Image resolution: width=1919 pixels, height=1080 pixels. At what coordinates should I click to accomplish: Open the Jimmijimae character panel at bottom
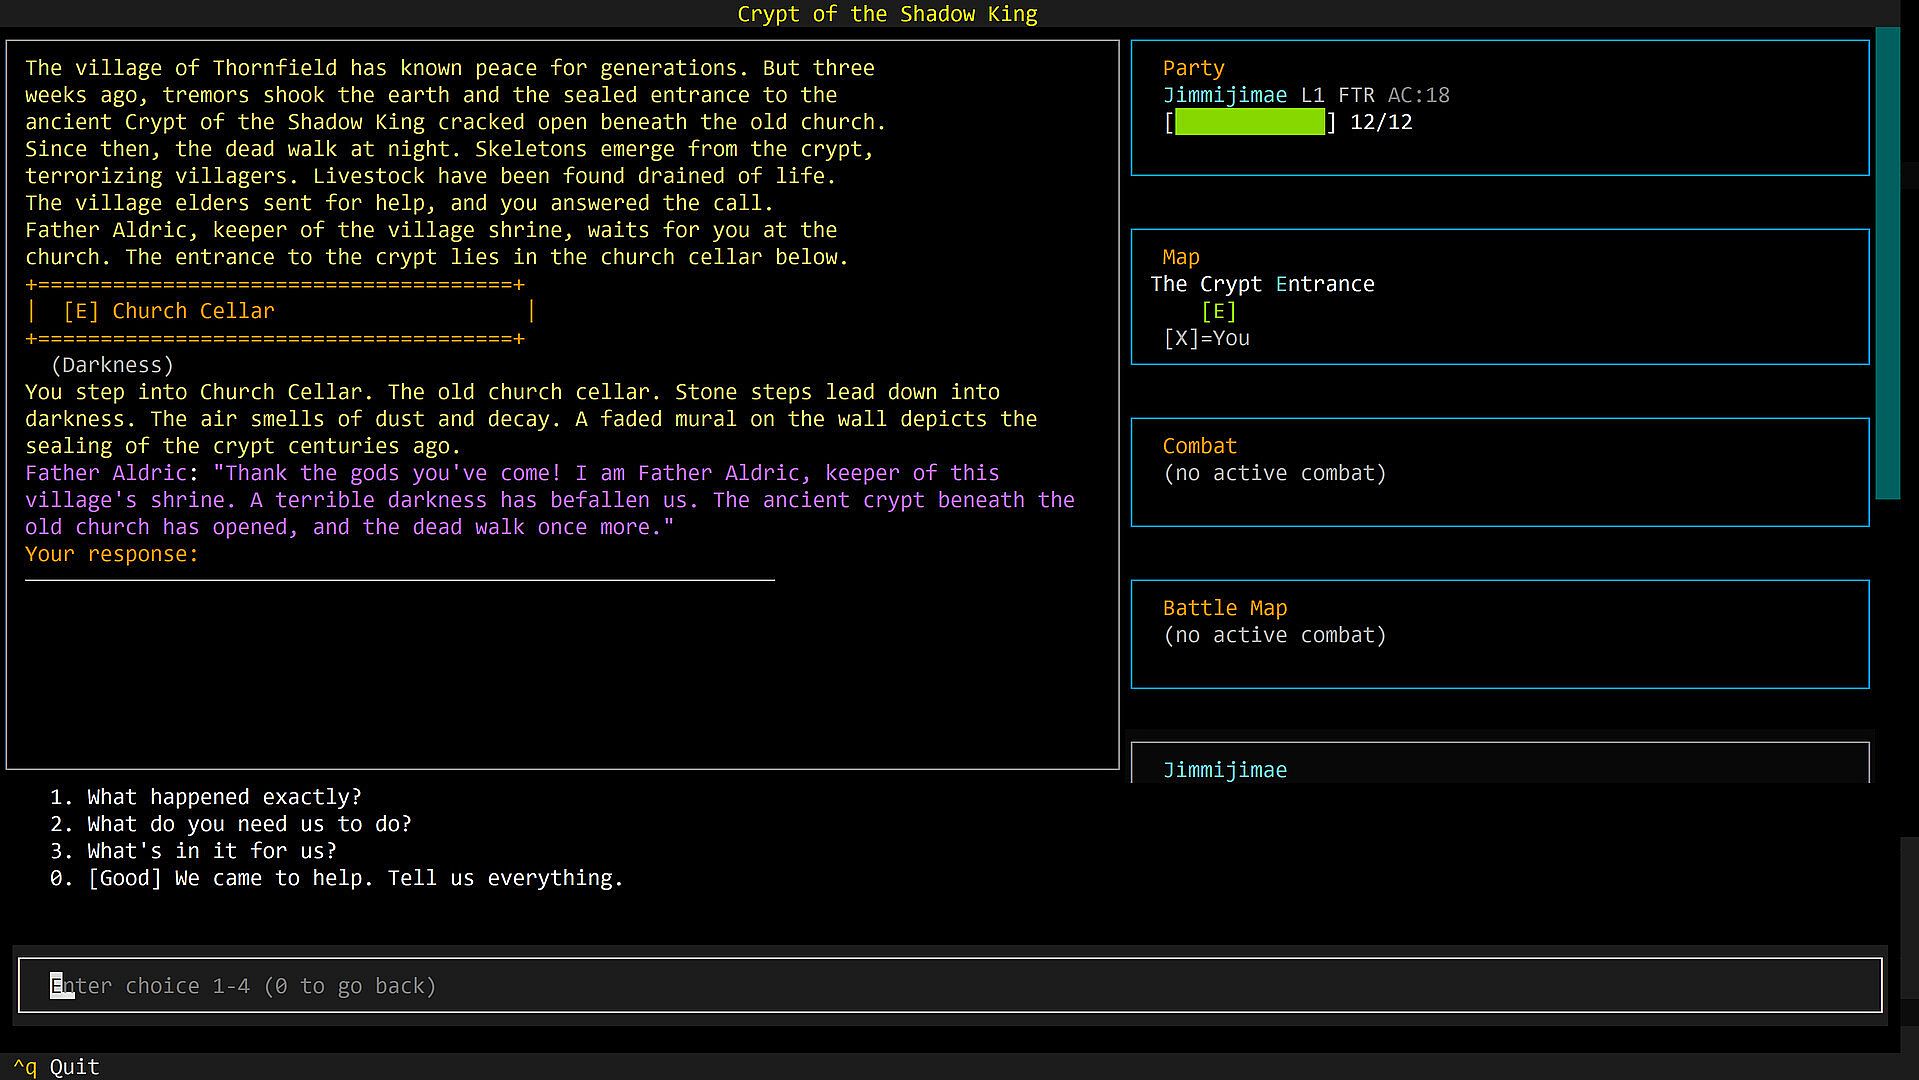pyautogui.click(x=1224, y=769)
